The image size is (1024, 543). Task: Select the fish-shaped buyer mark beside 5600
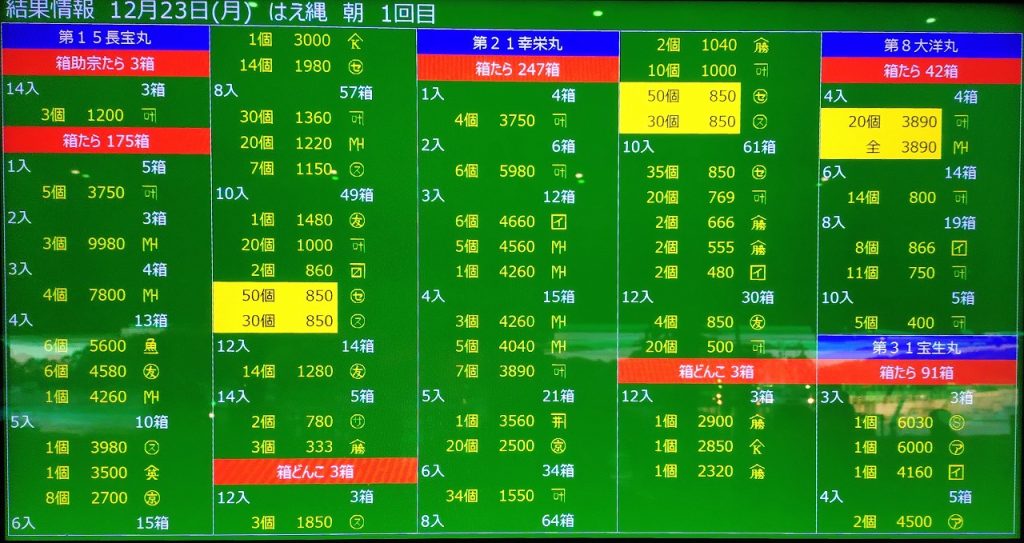(151, 345)
